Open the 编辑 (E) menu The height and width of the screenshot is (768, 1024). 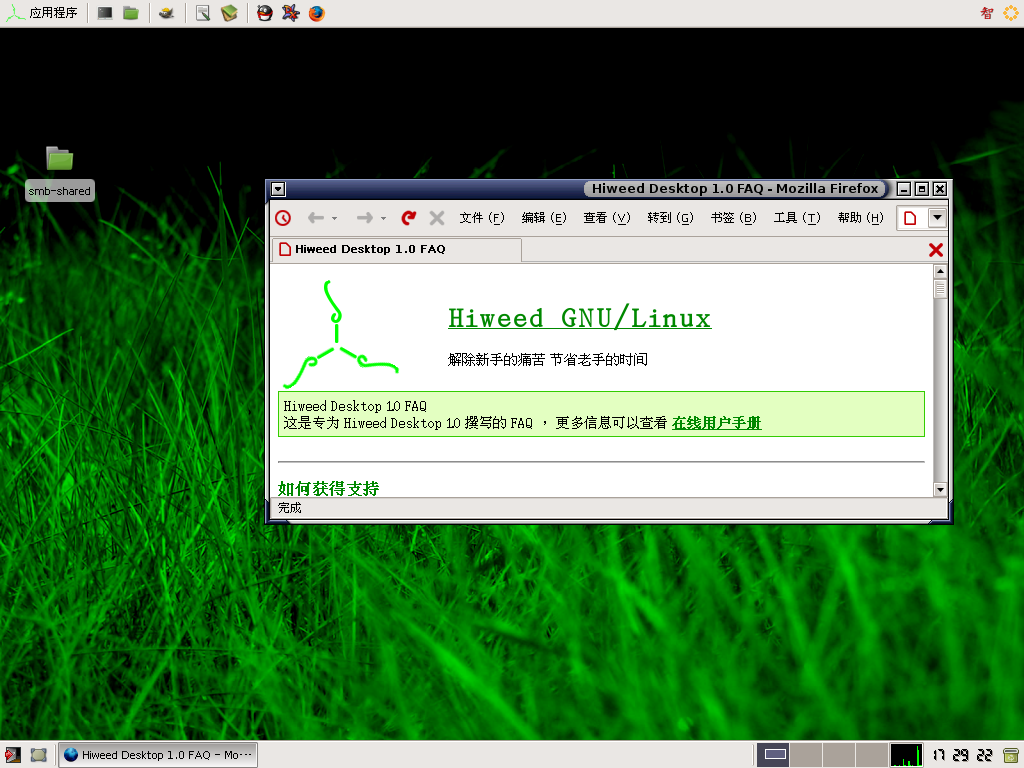point(544,218)
